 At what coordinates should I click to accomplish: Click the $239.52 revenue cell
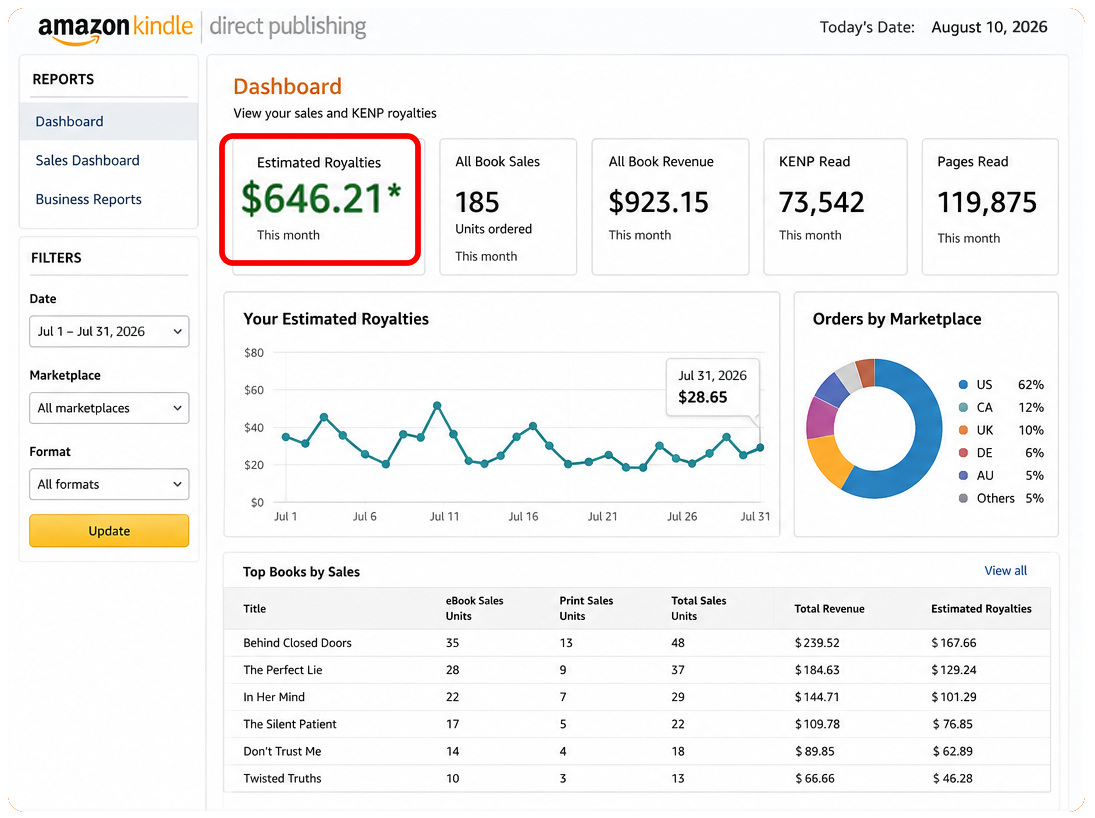click(817, 643)
